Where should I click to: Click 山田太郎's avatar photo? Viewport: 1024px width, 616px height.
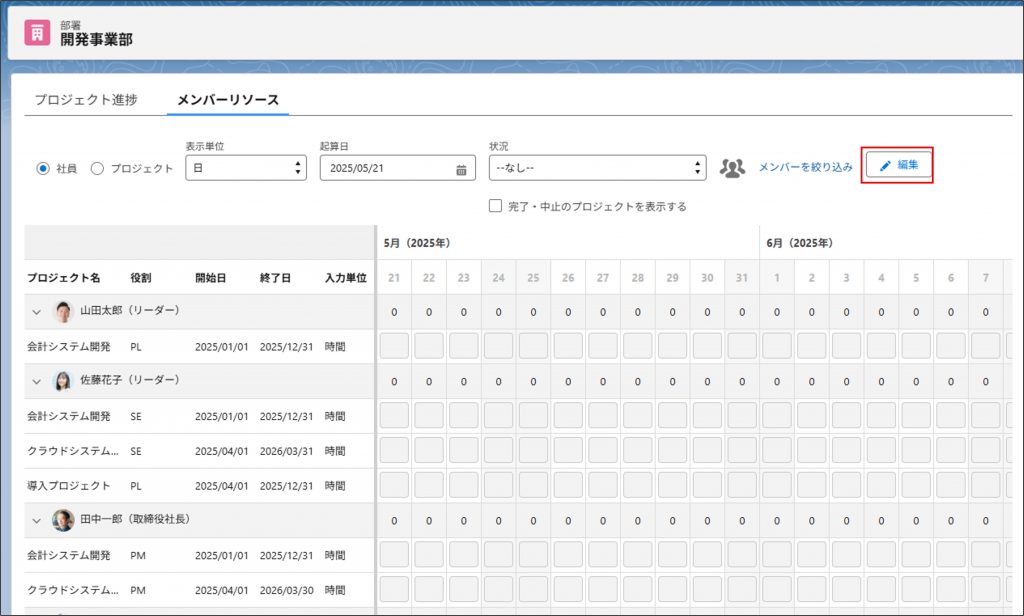click(64, 311)
